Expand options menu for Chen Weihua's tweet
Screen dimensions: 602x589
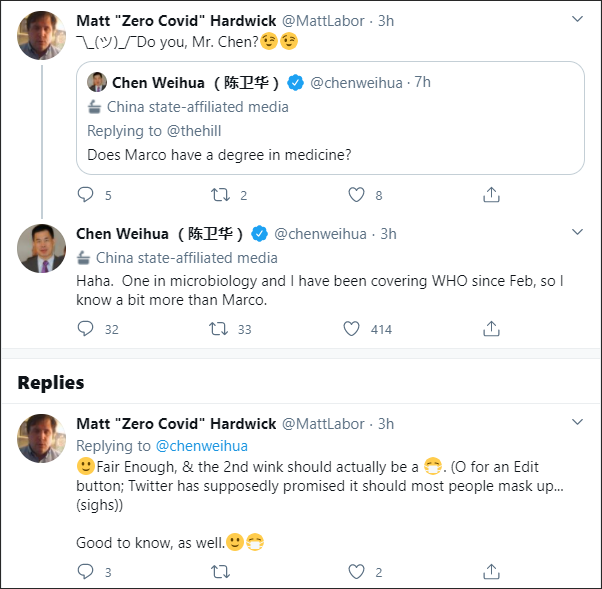pyautogui.click(x=577, y=232)
